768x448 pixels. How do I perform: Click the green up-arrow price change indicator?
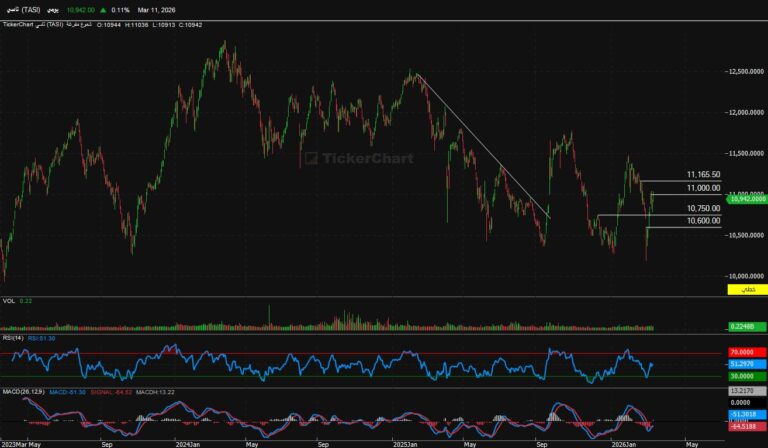(x=101, y=9)
